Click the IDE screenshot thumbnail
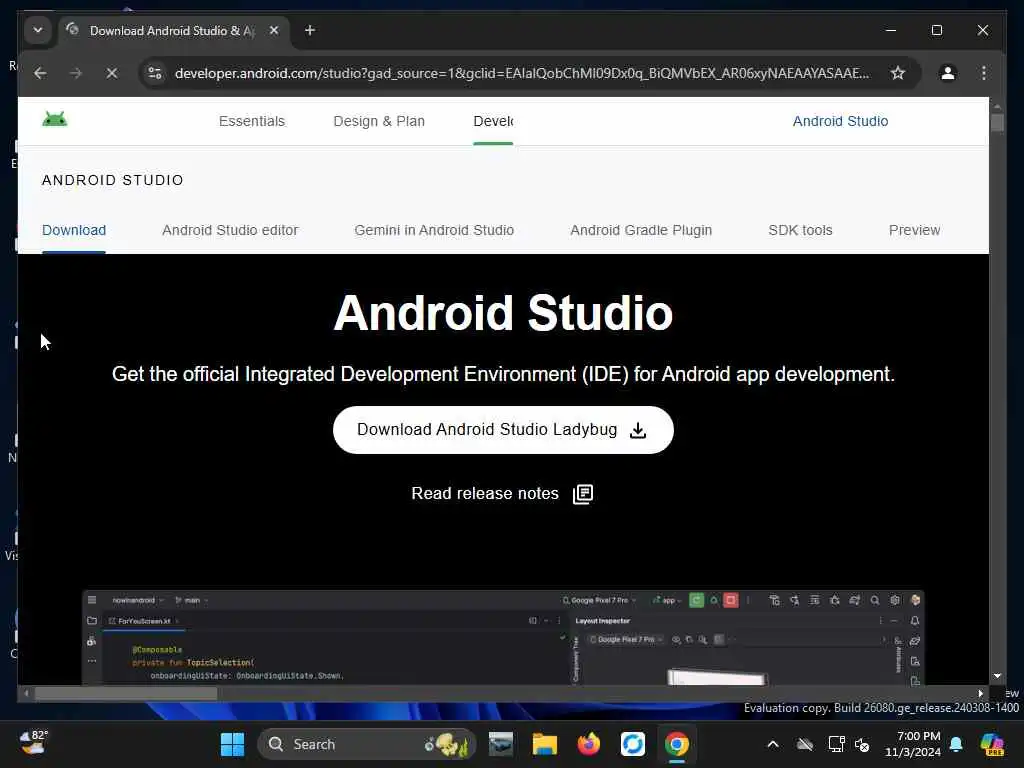Screen dimensions: 1024x768 [503, 637]
